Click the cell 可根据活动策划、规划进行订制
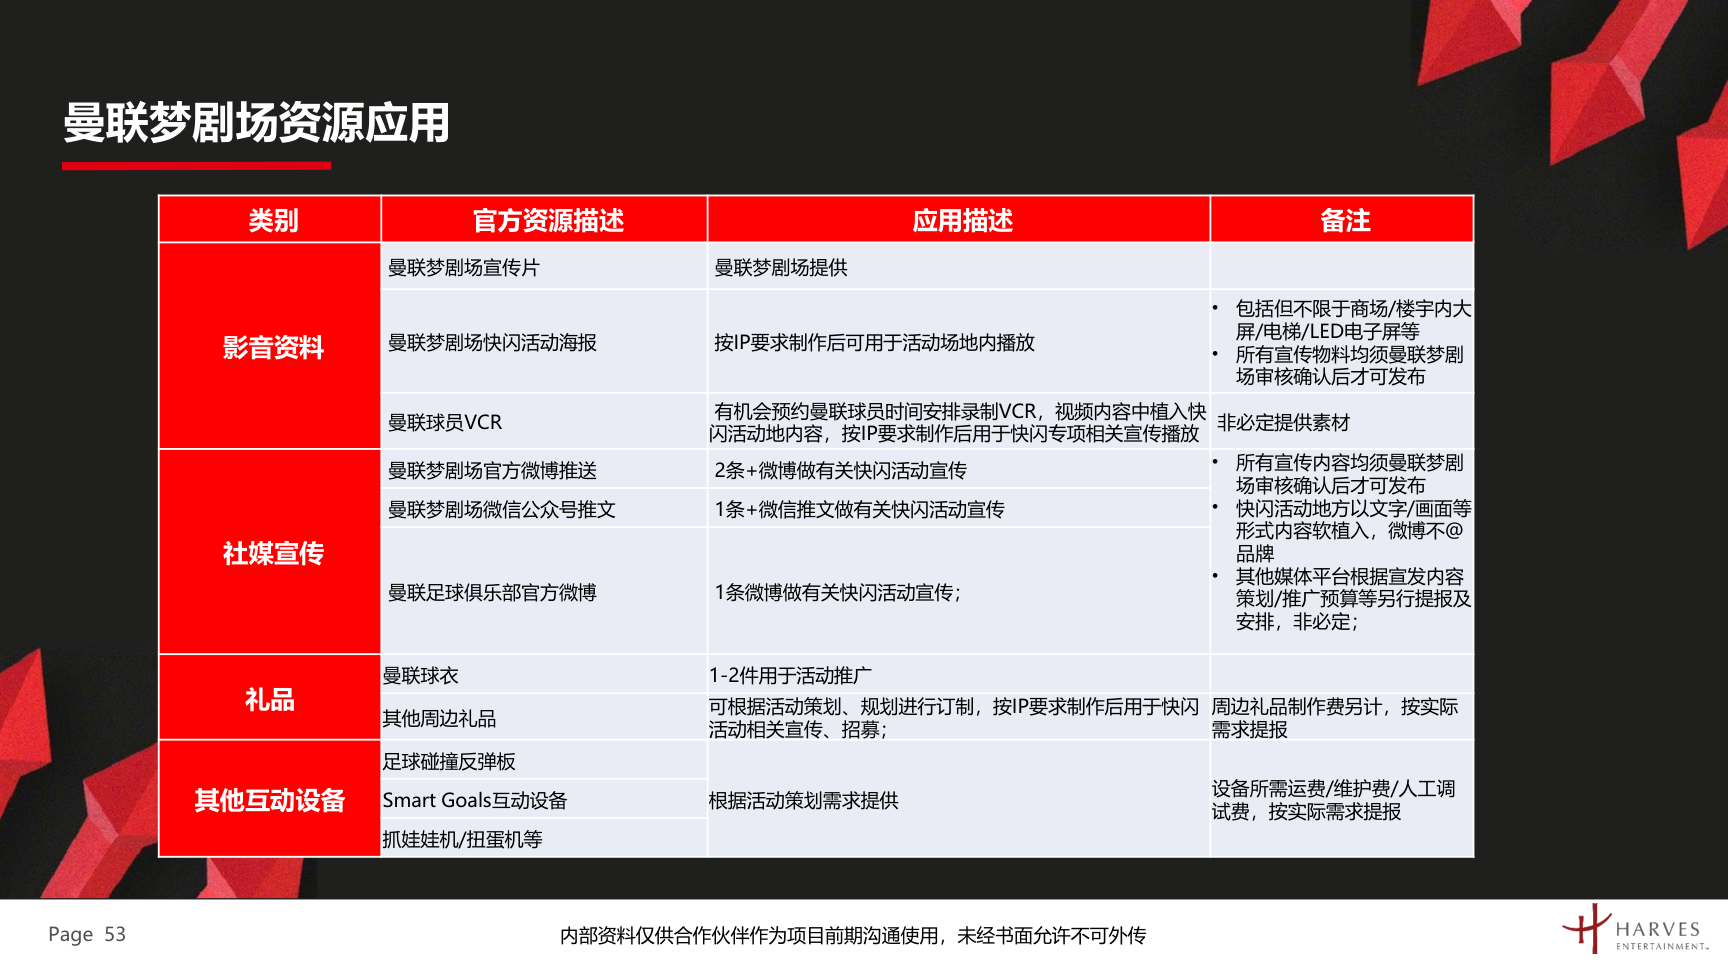This screenshot has height=972, width=1728. click(x=959, y=718)
